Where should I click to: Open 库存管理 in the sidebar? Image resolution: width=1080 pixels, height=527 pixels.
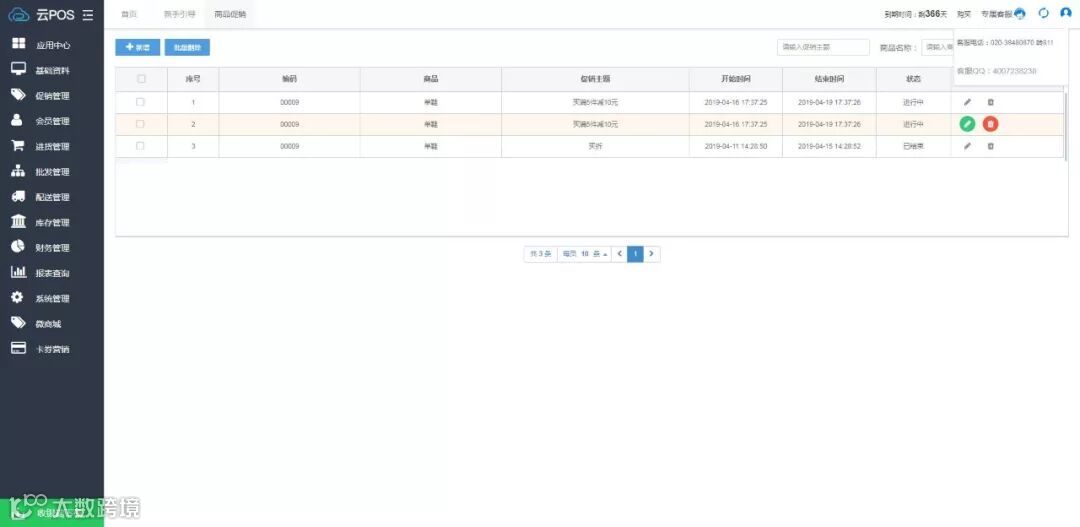pyautogui.click(x=52, y=223)
